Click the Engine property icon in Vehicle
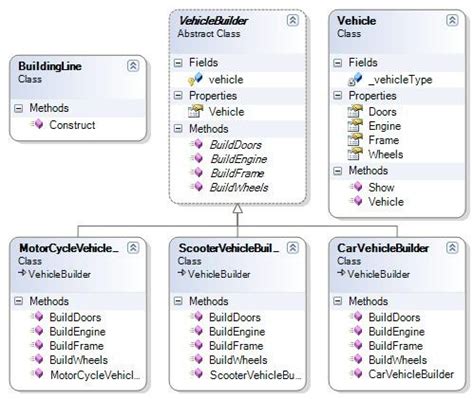The image size is (474, 399). coord(355,125)
